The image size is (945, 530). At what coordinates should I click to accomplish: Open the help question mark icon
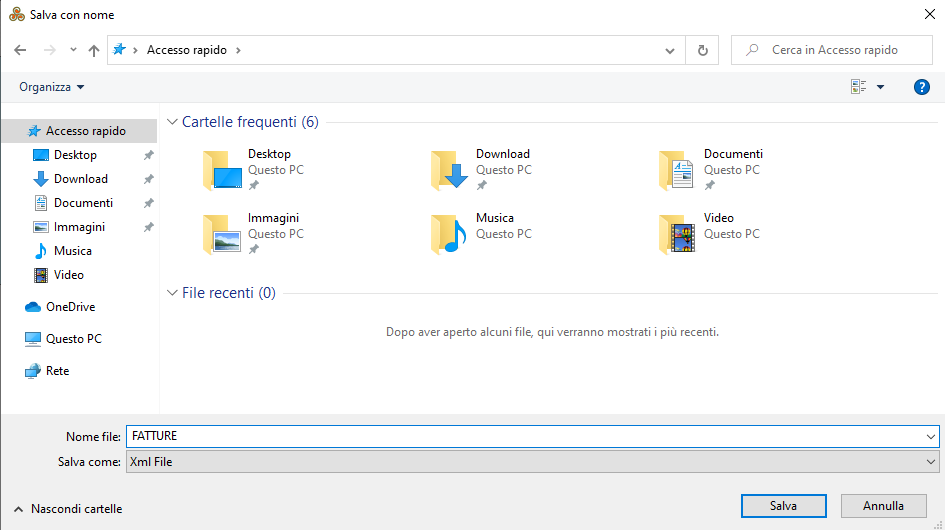(x=922, y=87)
